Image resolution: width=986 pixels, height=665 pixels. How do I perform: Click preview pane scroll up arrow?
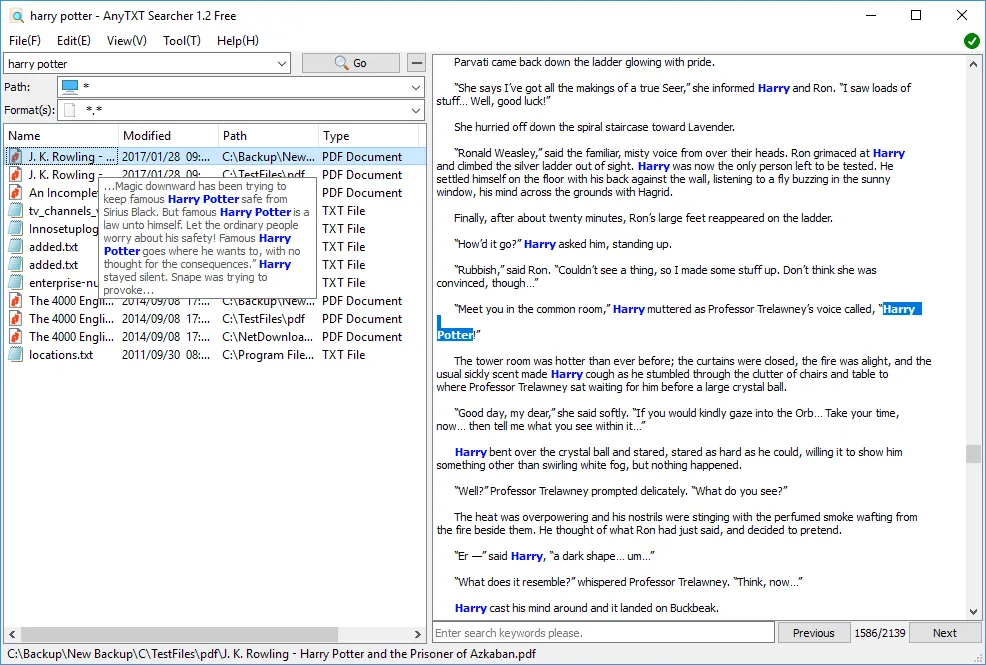[973, 64]
